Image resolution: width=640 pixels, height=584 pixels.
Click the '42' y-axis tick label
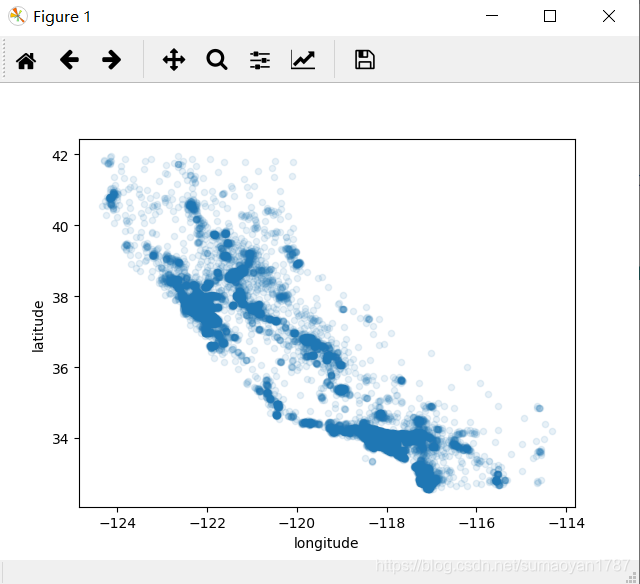(x=60, y=156)
